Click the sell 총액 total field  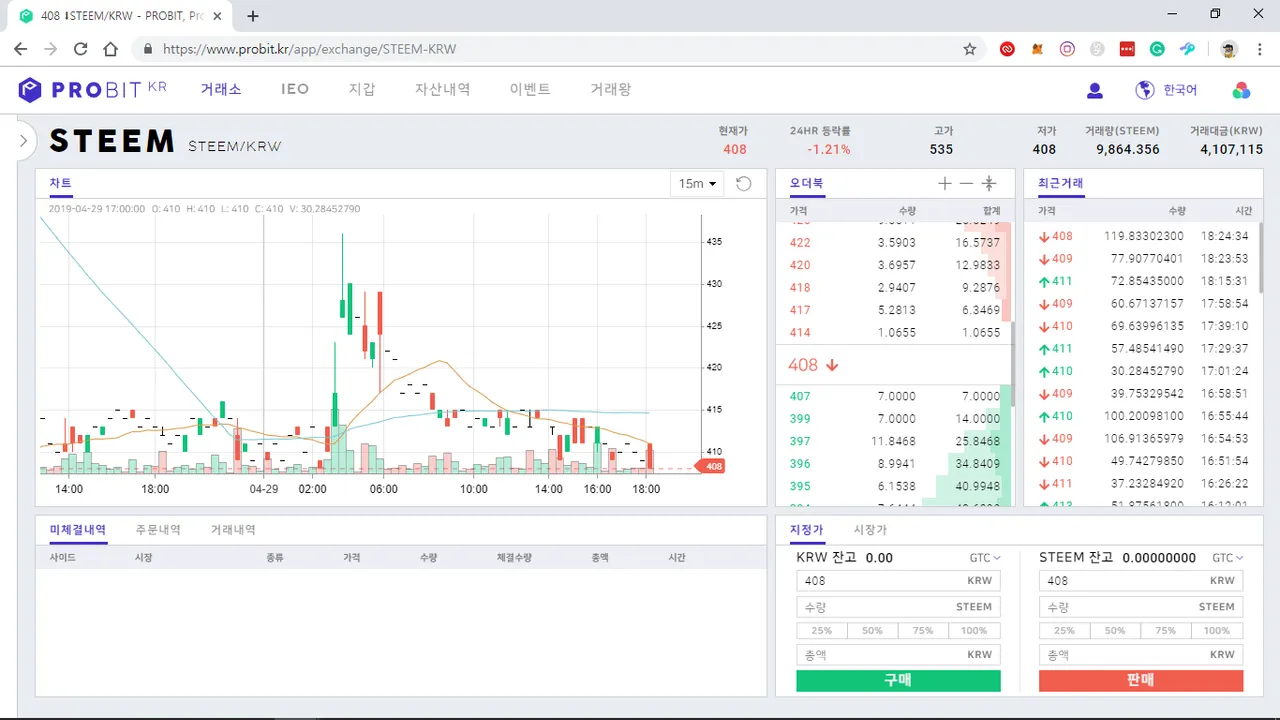tap(1141, 655)
